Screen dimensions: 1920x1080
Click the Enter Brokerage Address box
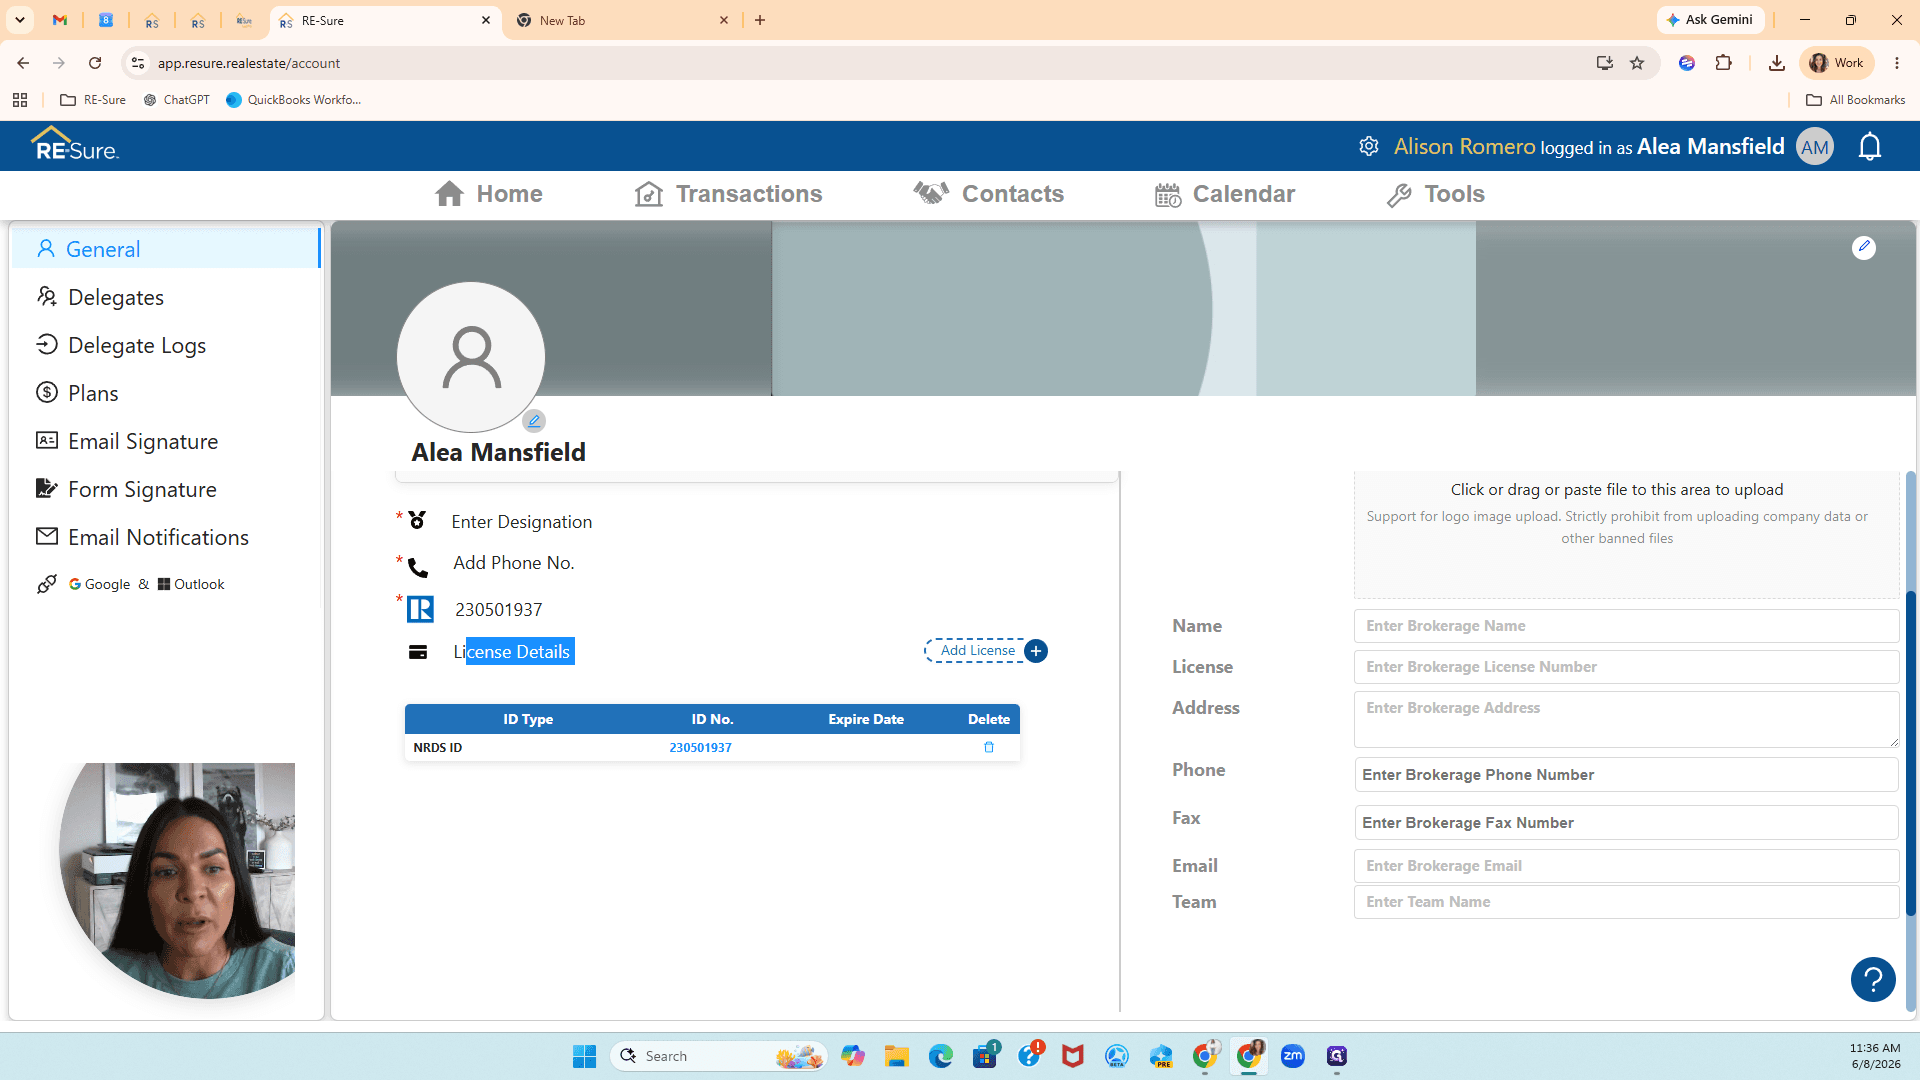coord(1626,719)
